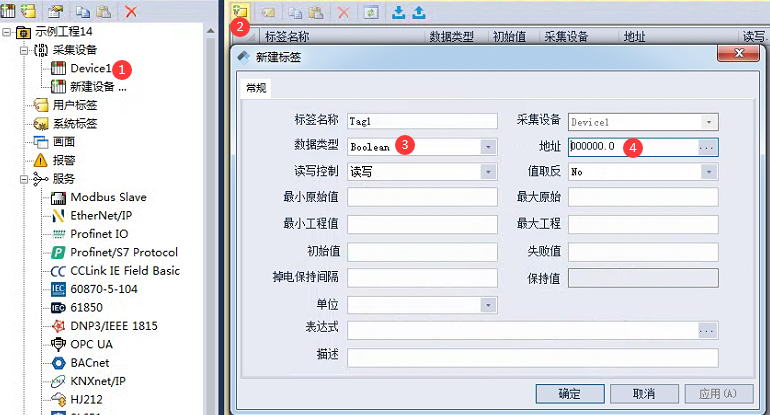This screenshot has height=415, width=770.
Task: Click the 标签名称 column header
Action: pyautogui.click(x=287, y=37)
